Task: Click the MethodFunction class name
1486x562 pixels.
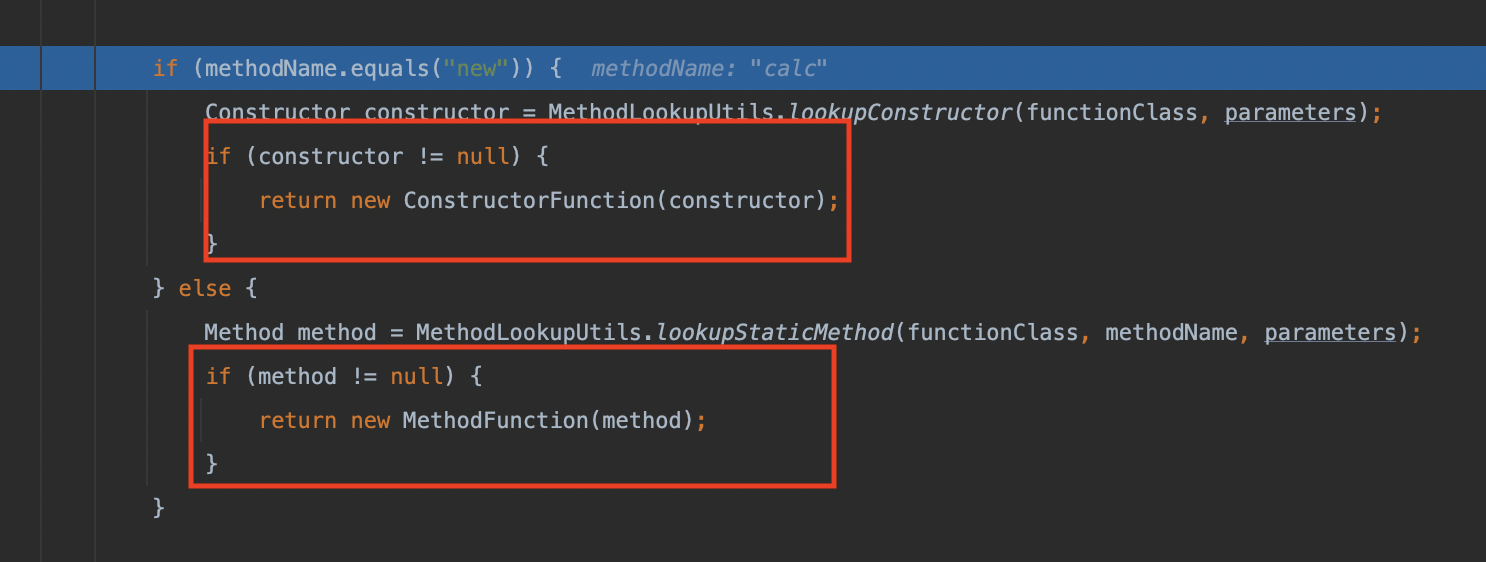Action: click(496, 420)
